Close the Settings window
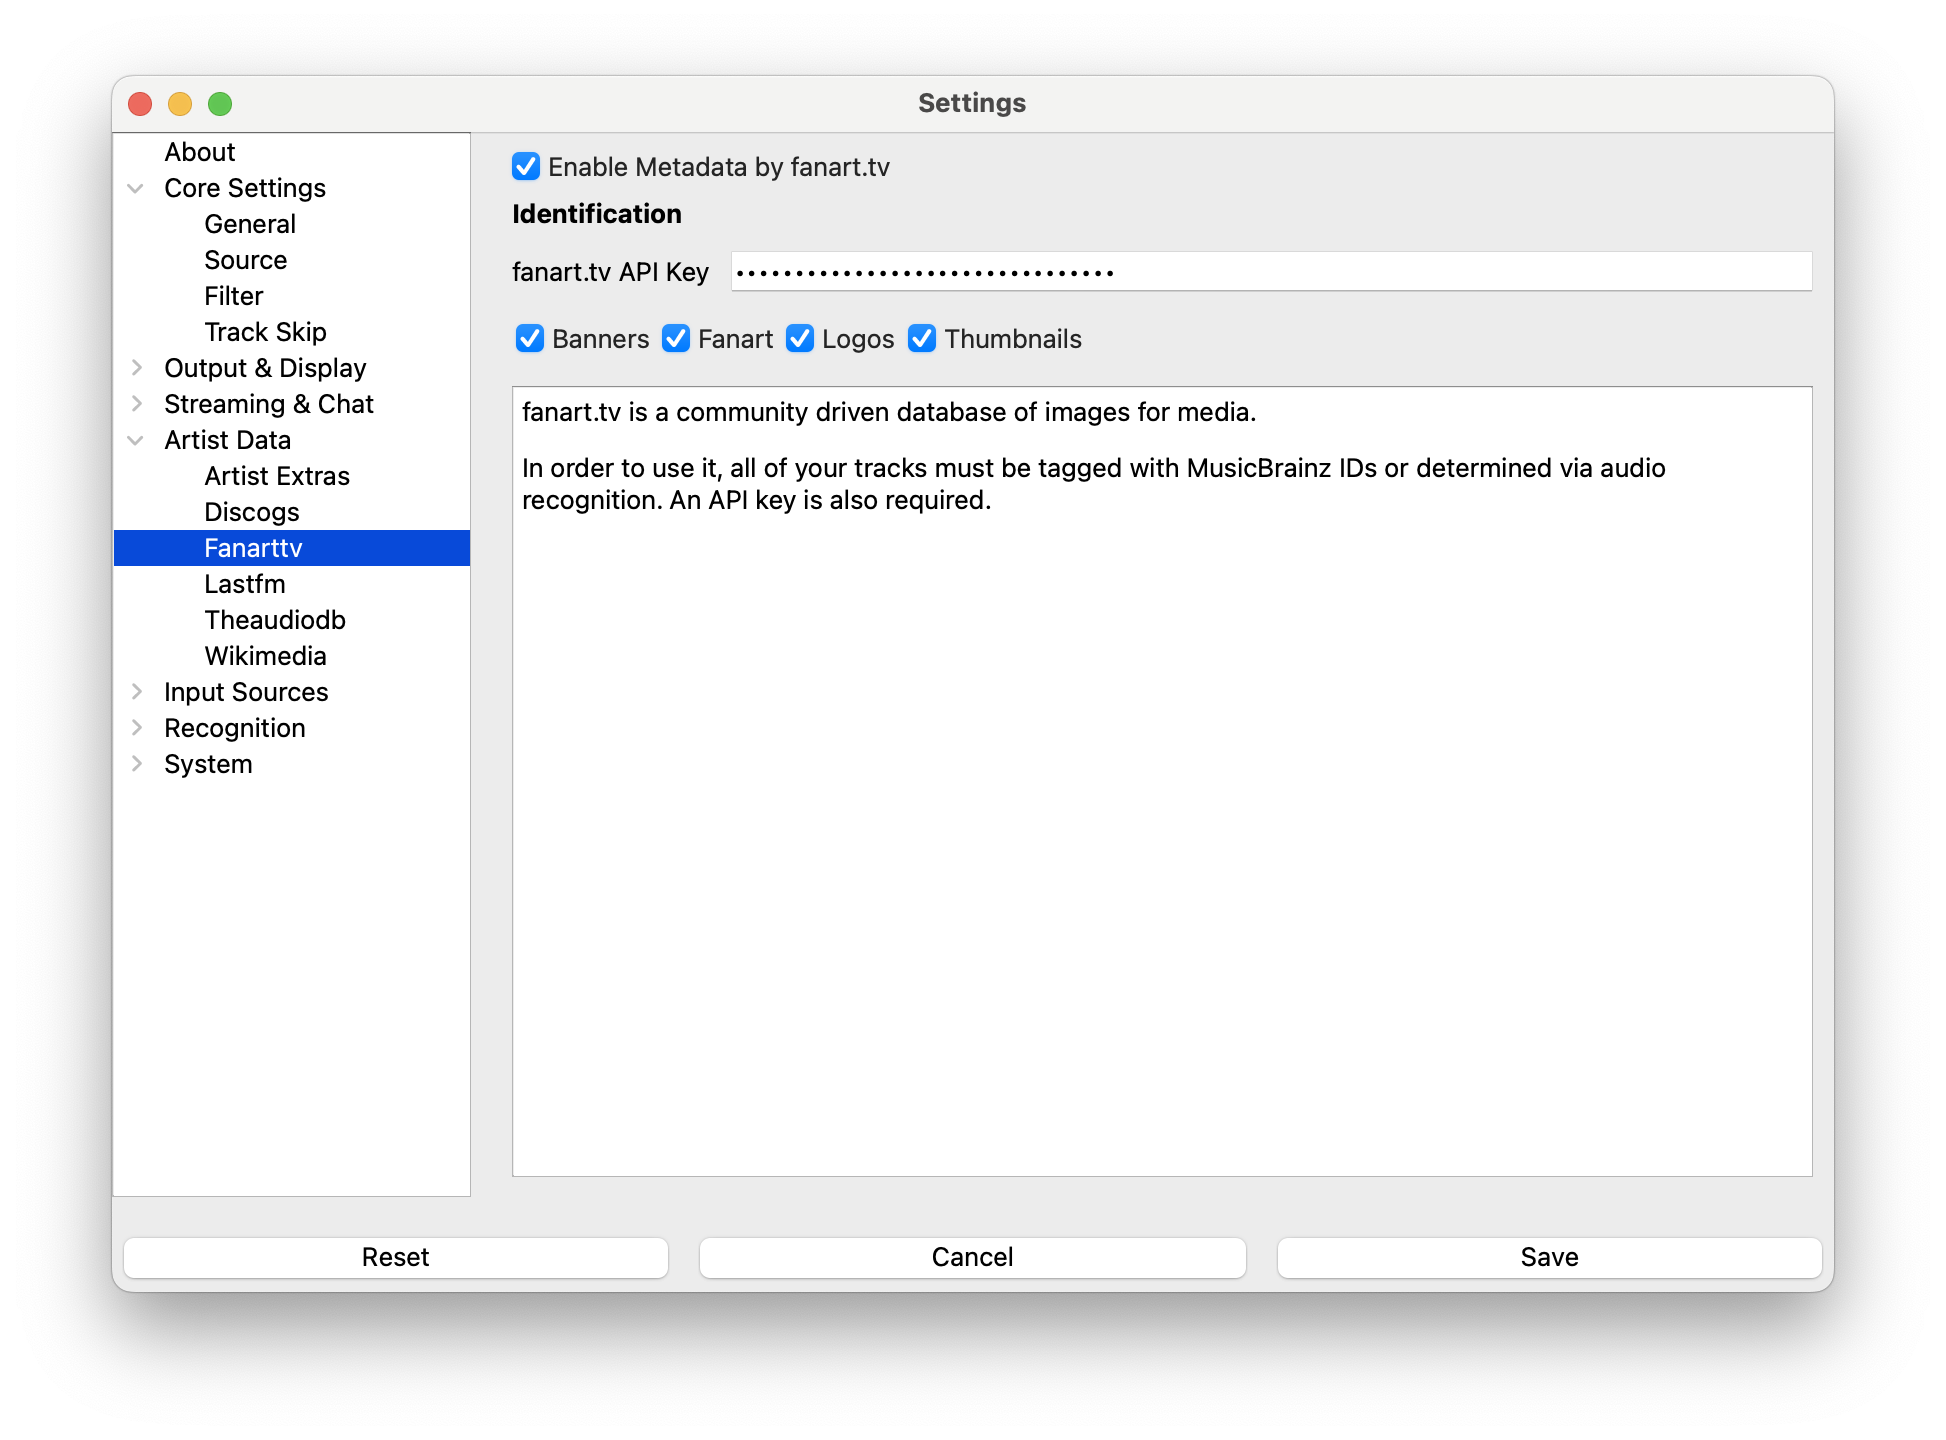The width and height of the screenshot is (1946, 1440). (140, 104)
